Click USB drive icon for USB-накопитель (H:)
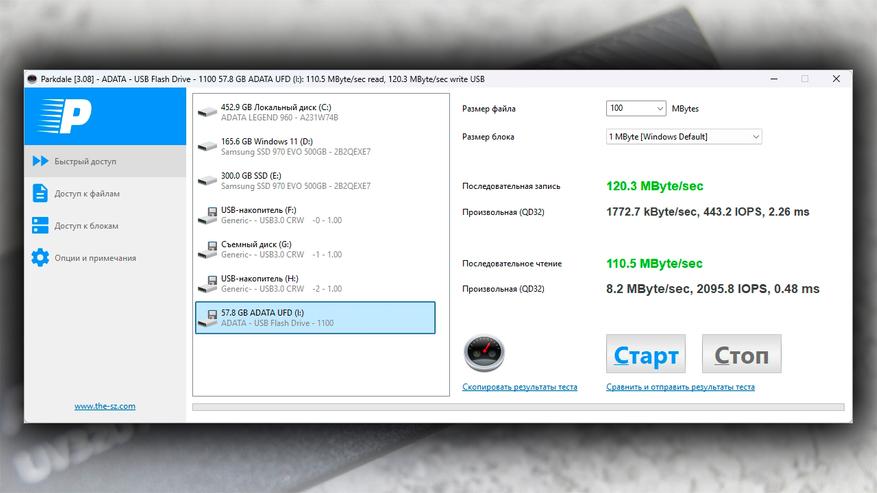877x493 pixels. [208, 284]
